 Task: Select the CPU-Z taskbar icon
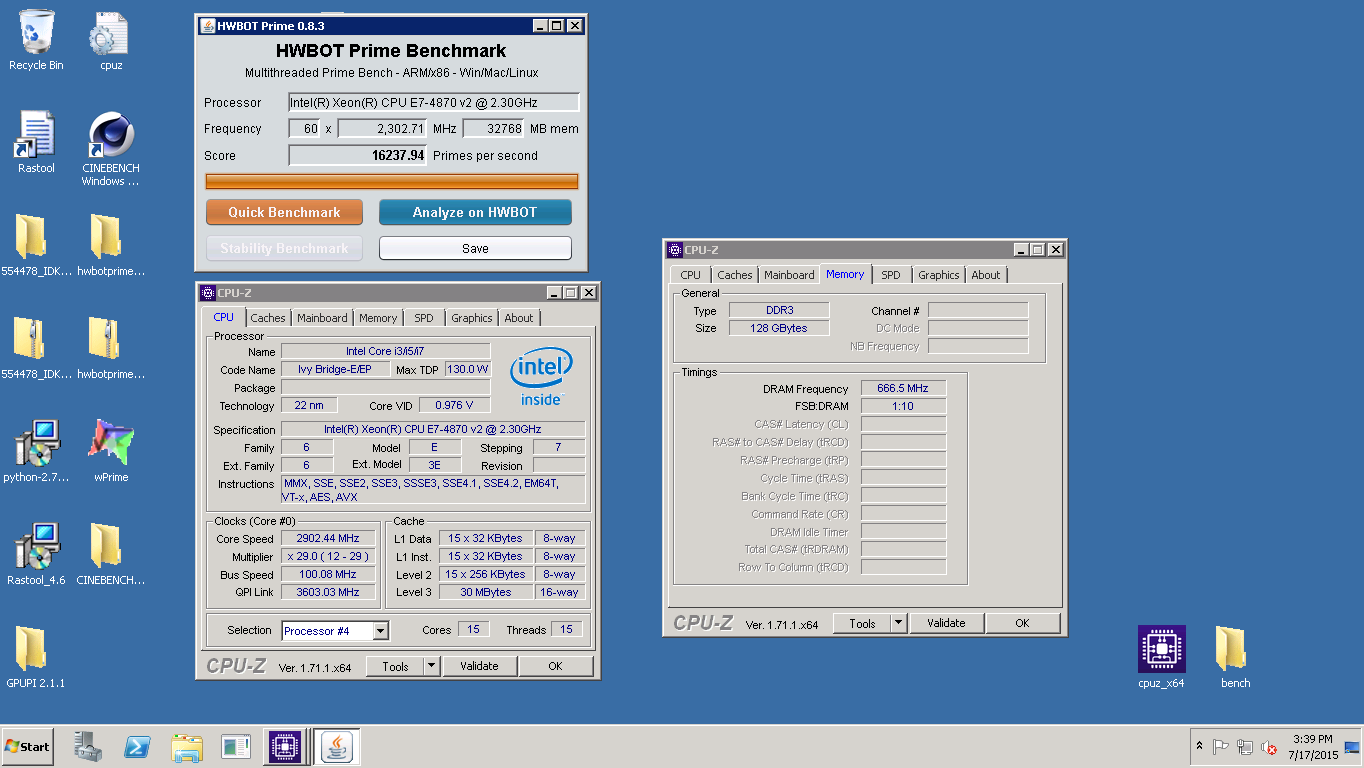point(284,747)
